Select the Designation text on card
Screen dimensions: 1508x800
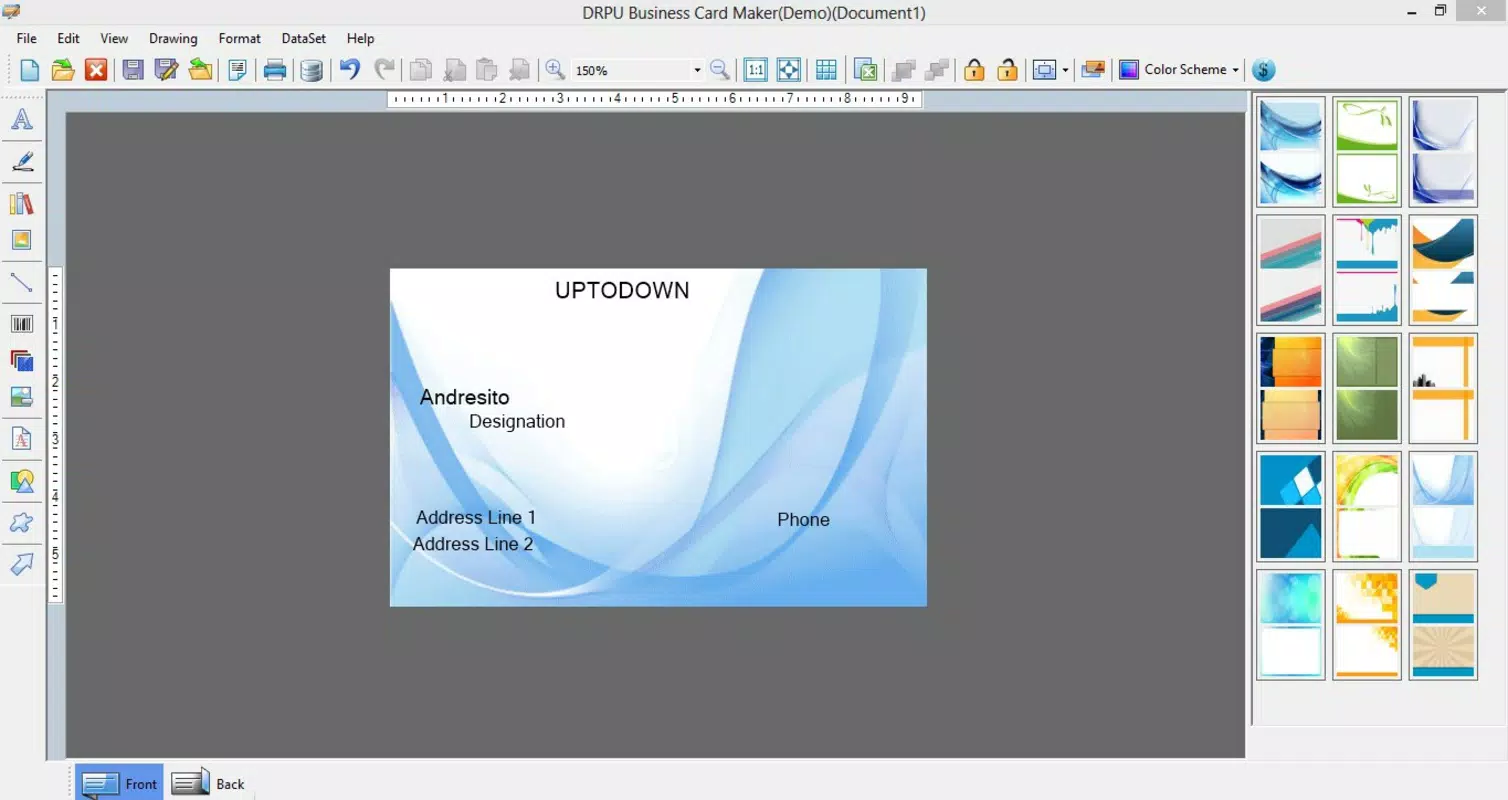pos(517,422)
